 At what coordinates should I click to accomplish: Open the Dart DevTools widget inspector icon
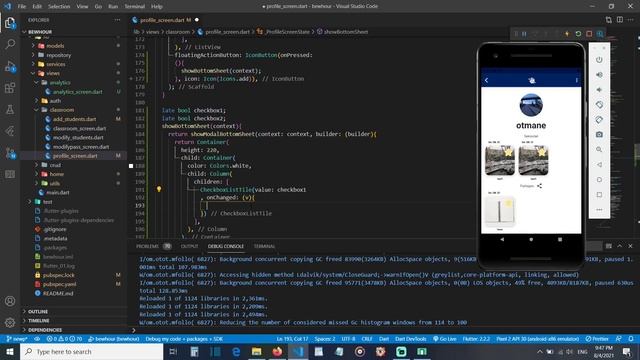click(x=600, y=34)
